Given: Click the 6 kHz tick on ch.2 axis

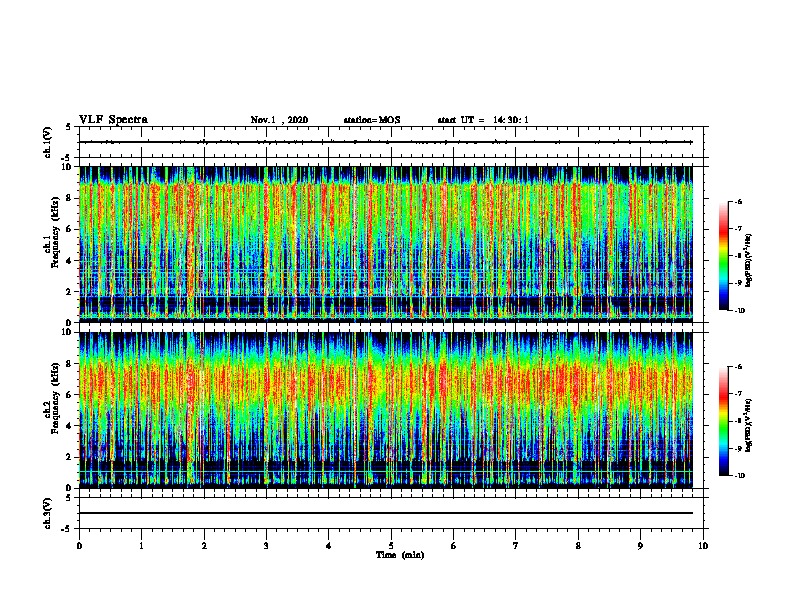Looking at the screenshot, I should (x=70, y=394).
